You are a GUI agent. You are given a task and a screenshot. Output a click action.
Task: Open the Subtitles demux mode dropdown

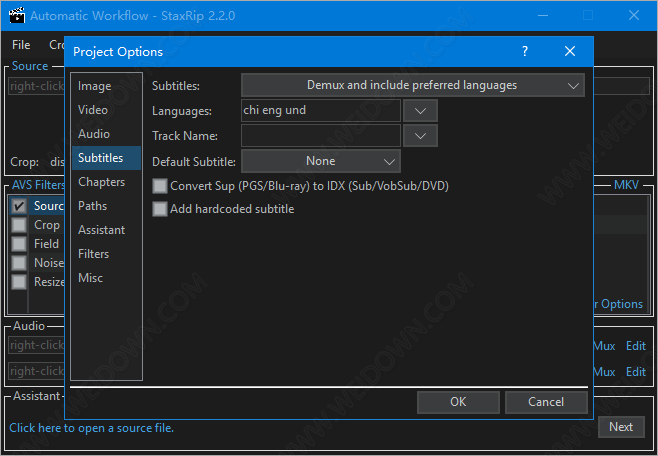pyautogui.click(x=413, y=85)
